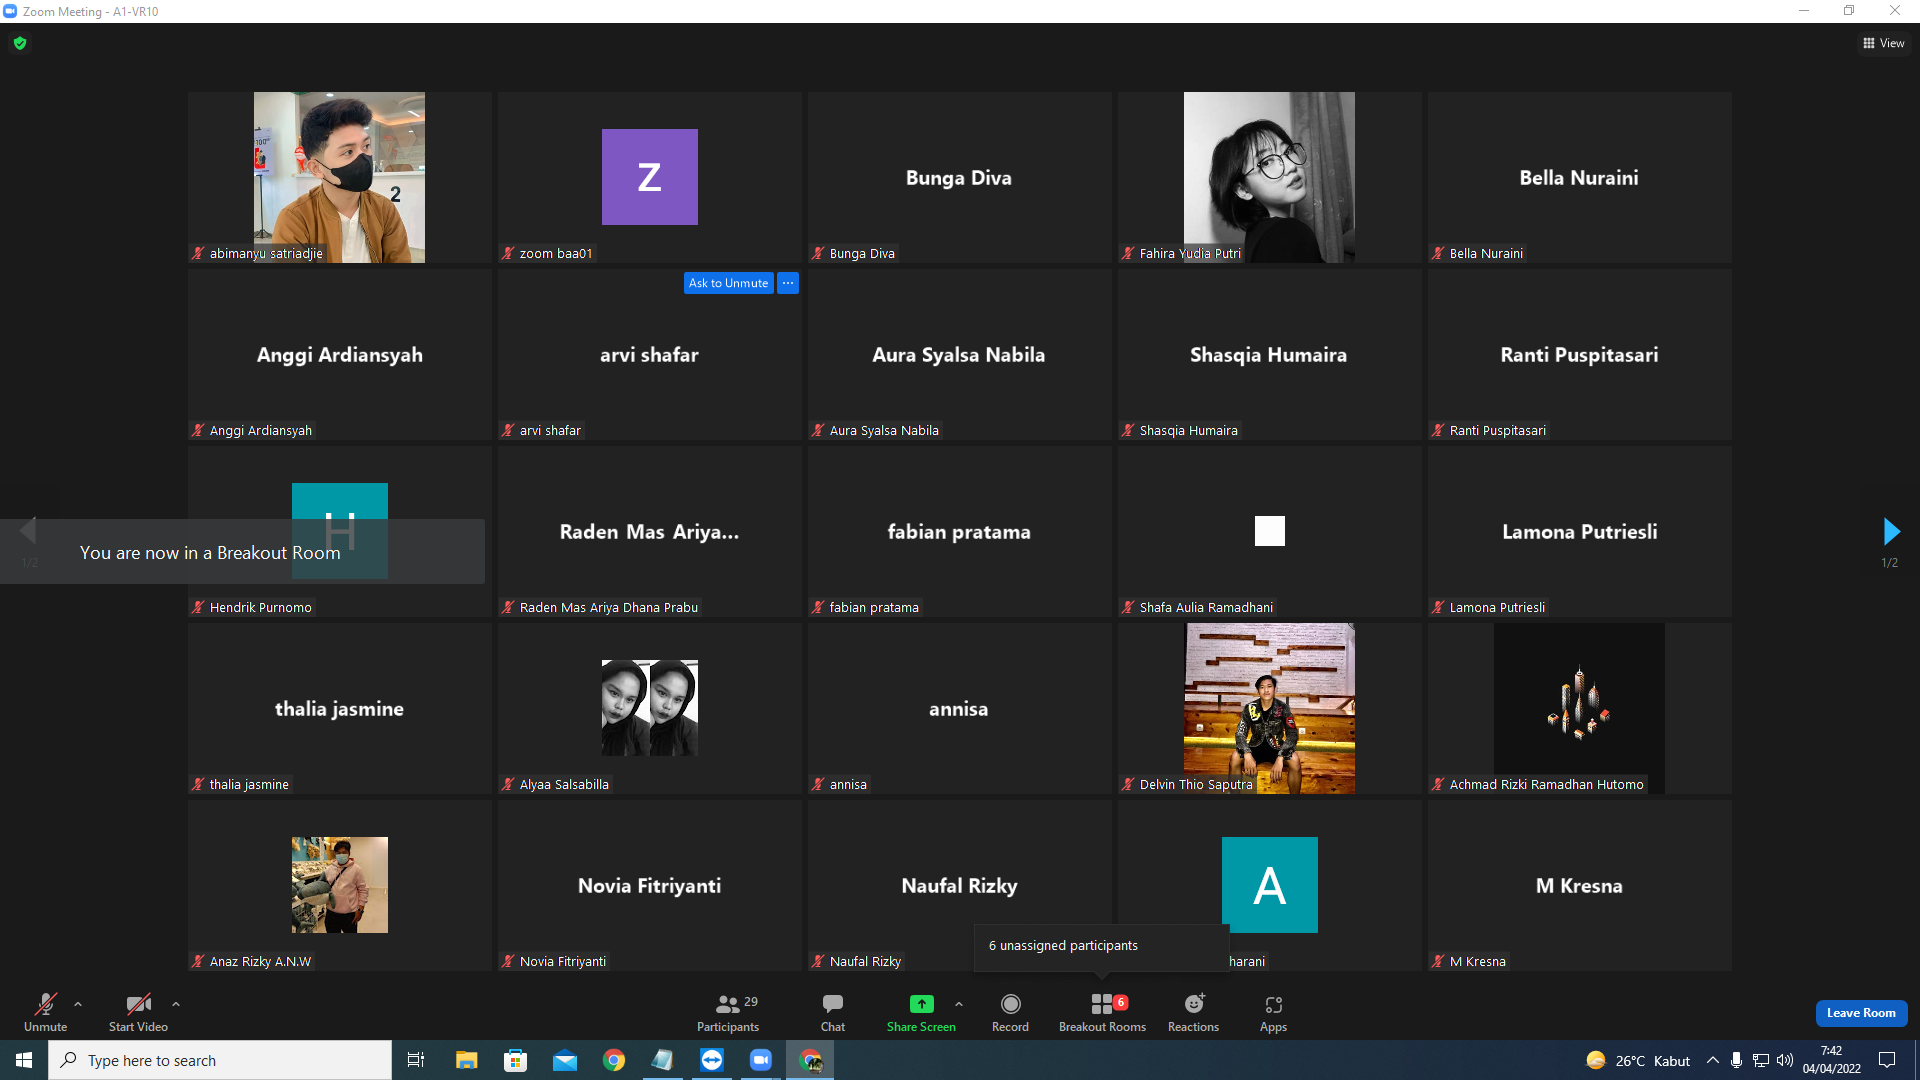Screen dimensions: 1920x1080
Task: Select the Novia Fitriyanti participant tile
Action: click(650, 885)
